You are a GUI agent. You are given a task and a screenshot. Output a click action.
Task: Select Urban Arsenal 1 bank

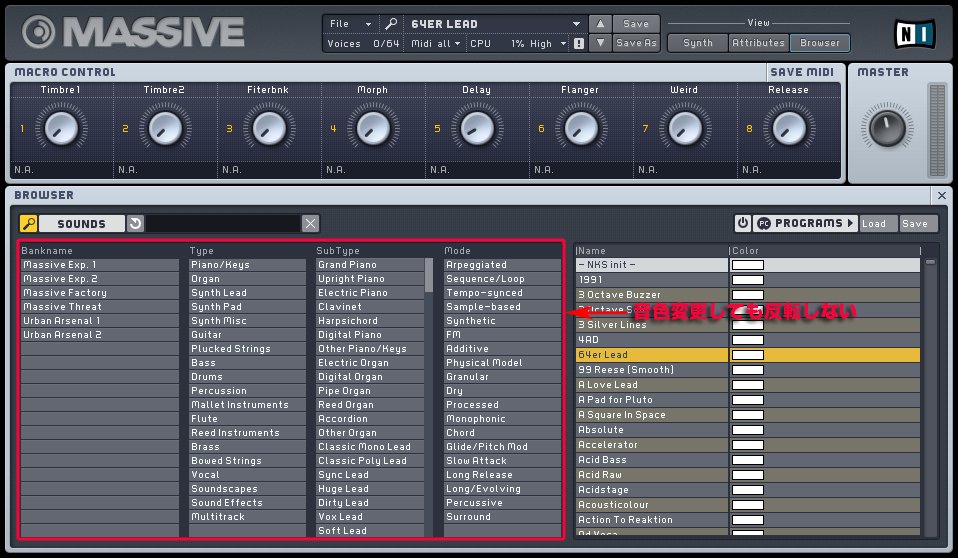click(x=100, y=321)
